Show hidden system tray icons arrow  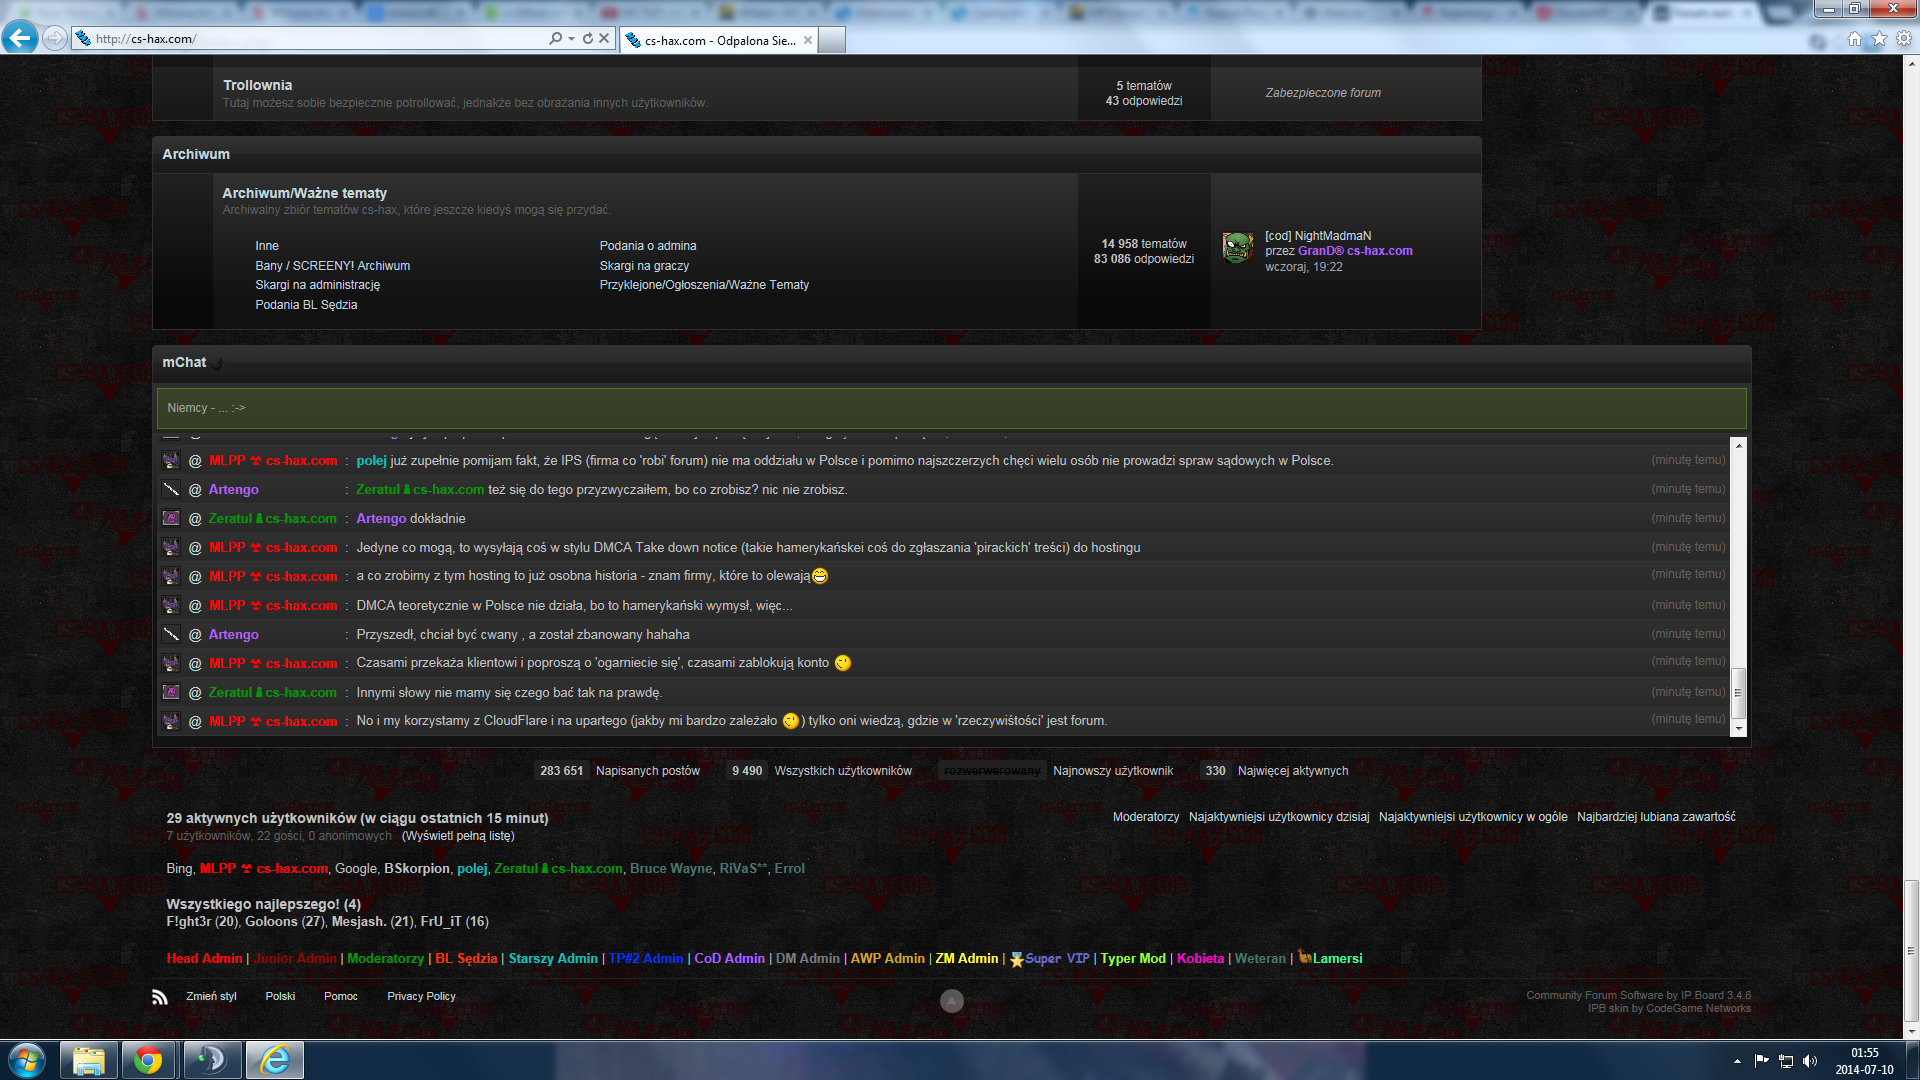tap(1737, 1061)
